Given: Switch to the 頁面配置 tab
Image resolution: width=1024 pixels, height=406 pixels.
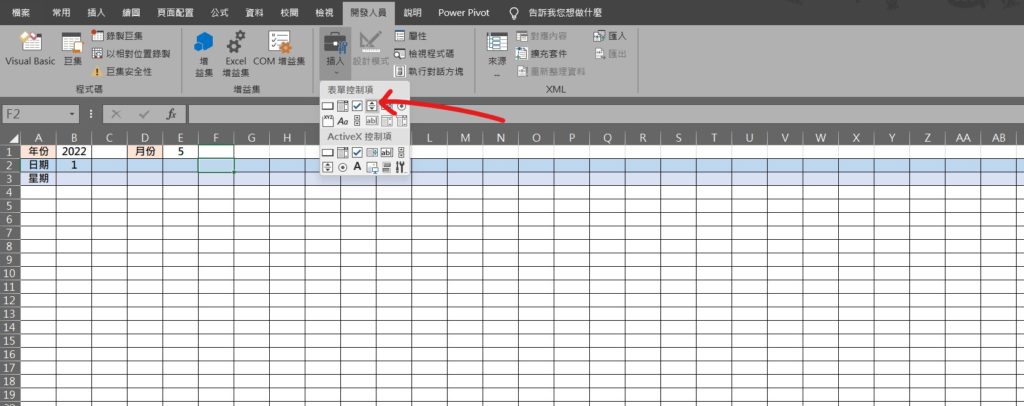Looking at the screenshot, I should pyautogui.click(x=176, y=12).
